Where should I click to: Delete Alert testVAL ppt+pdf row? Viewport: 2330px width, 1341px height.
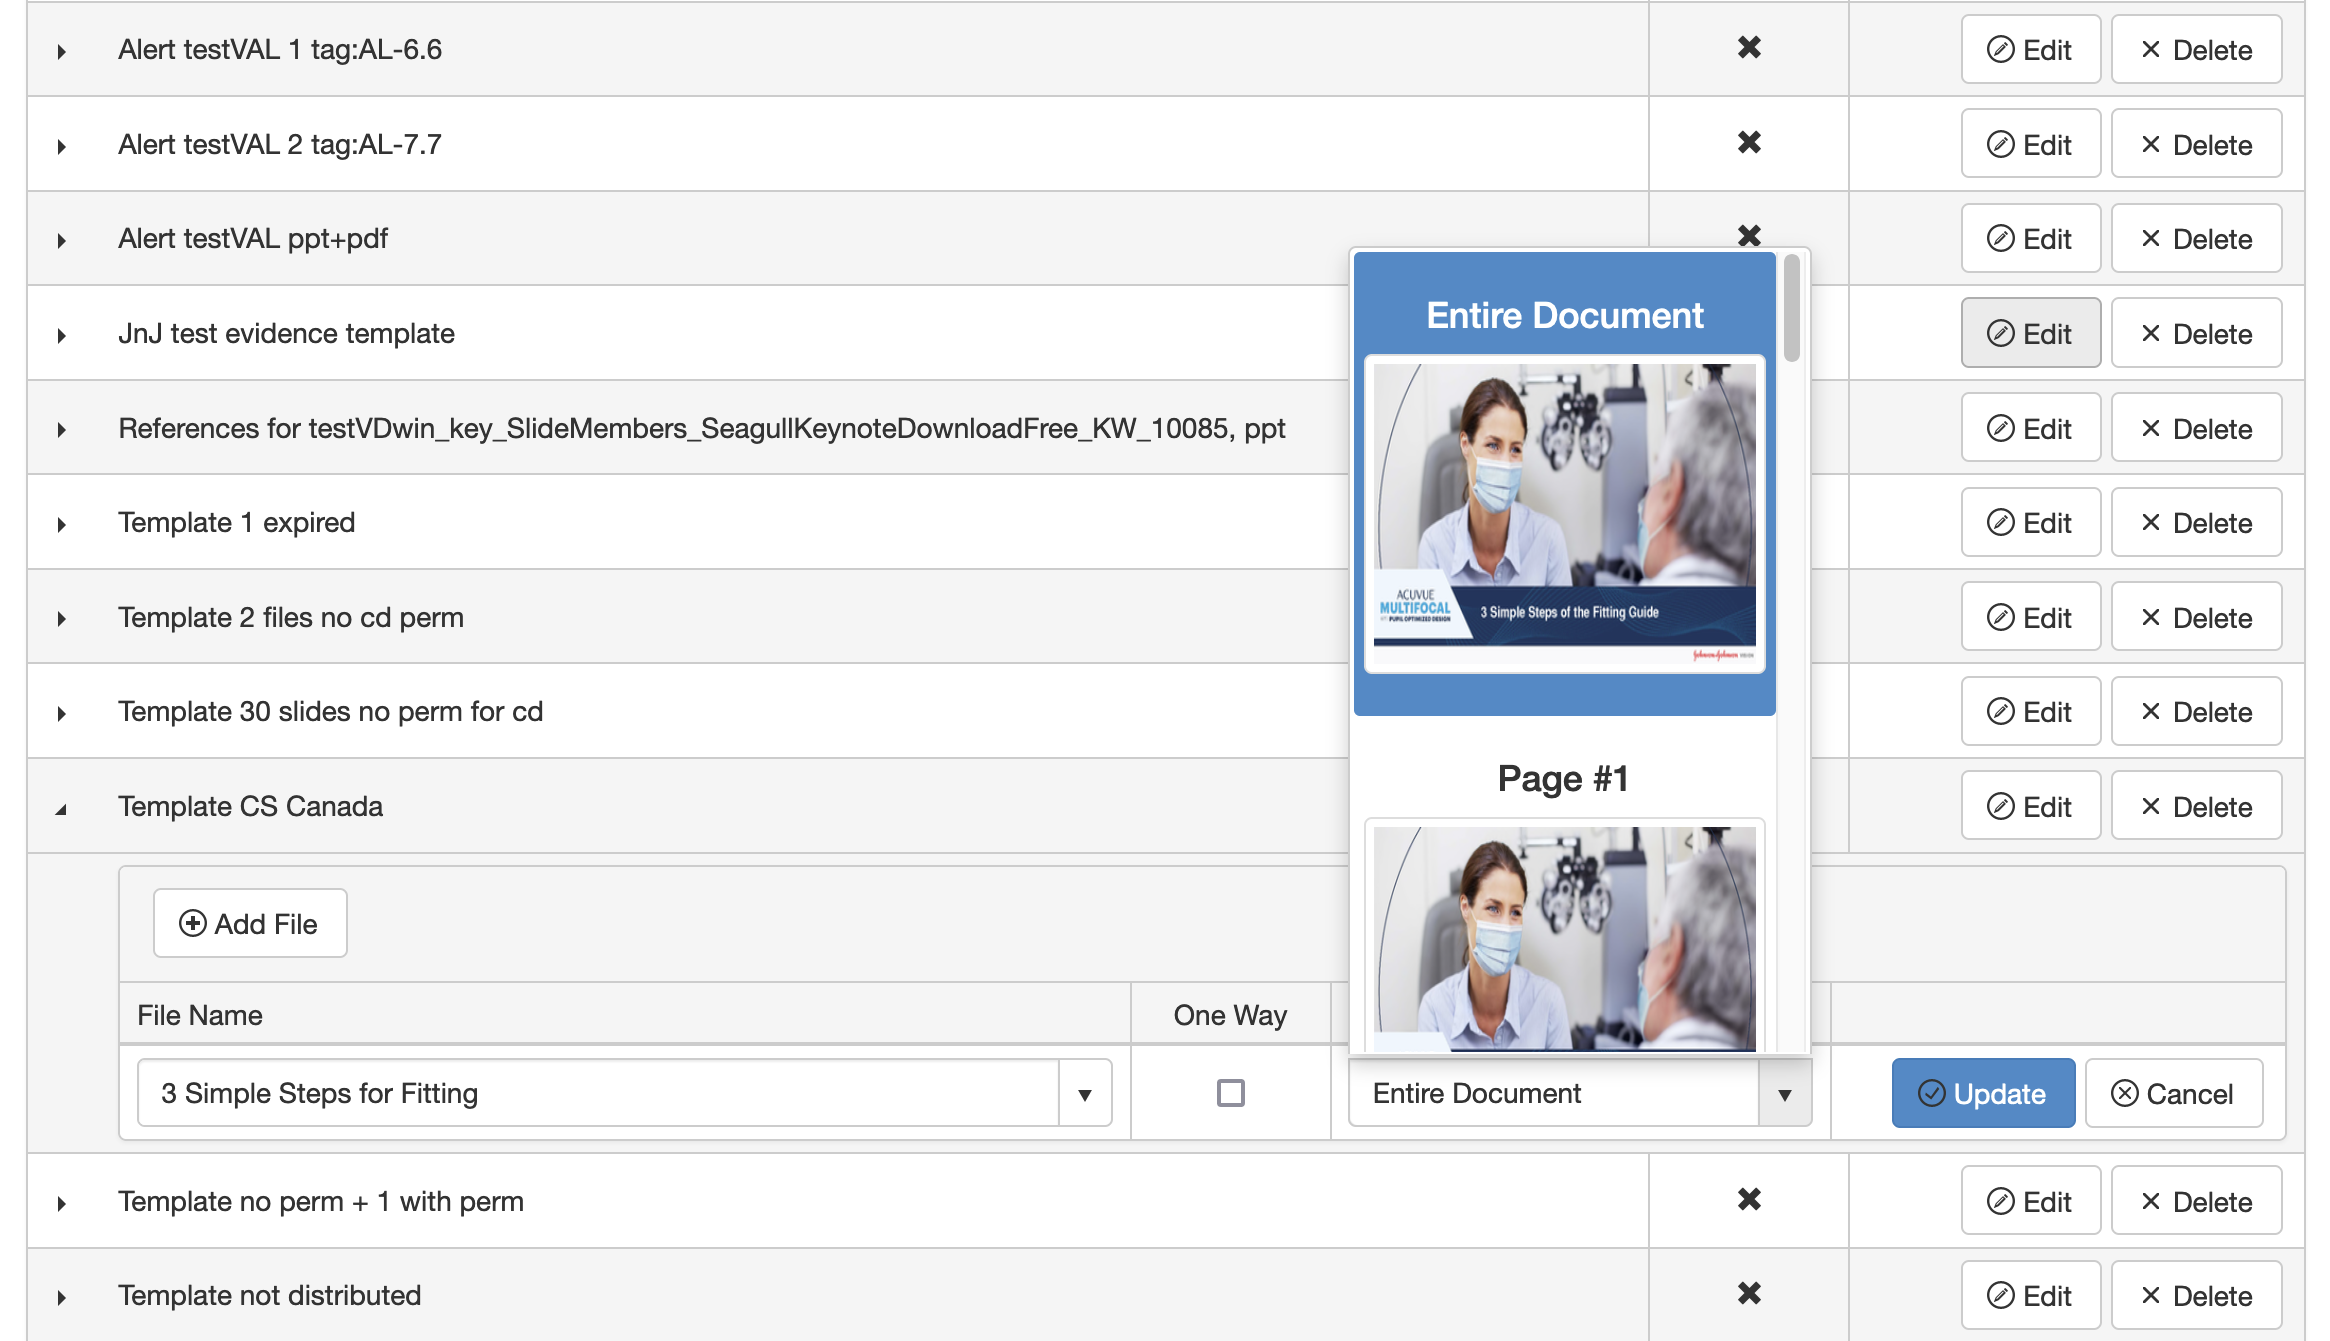click(x=2195, y=239)
